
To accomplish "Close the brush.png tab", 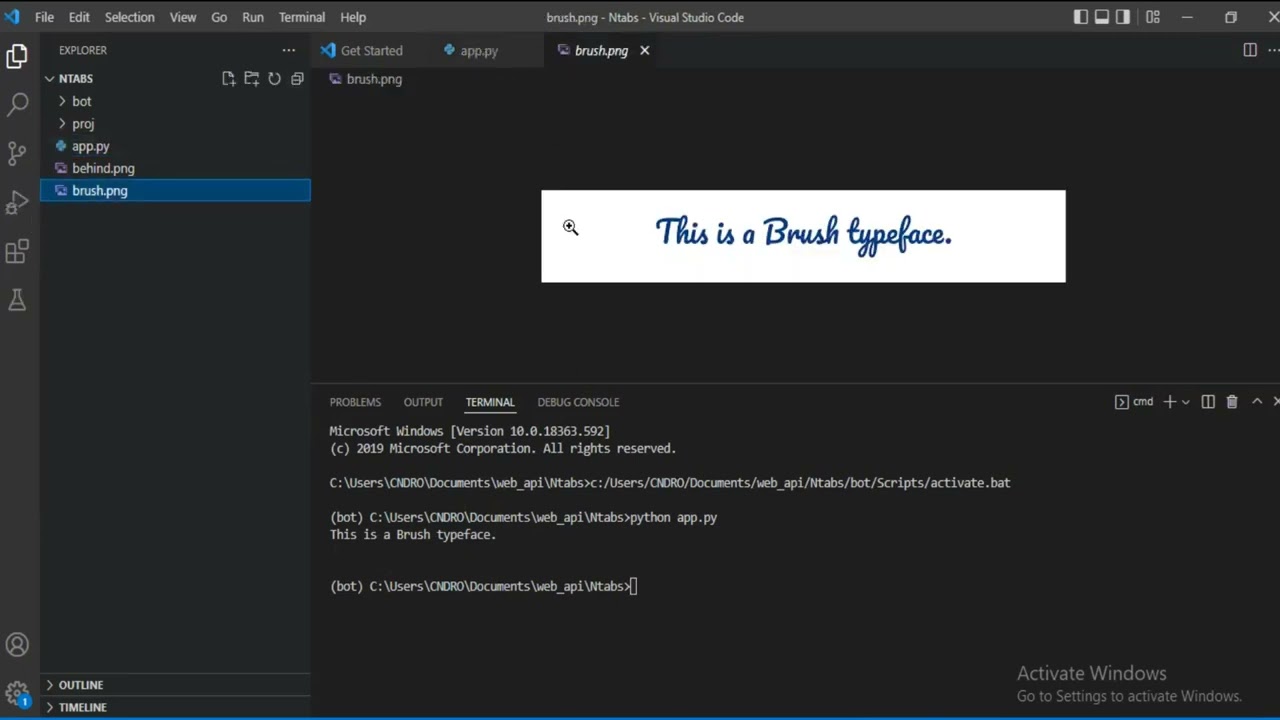I will coord(645,50).
